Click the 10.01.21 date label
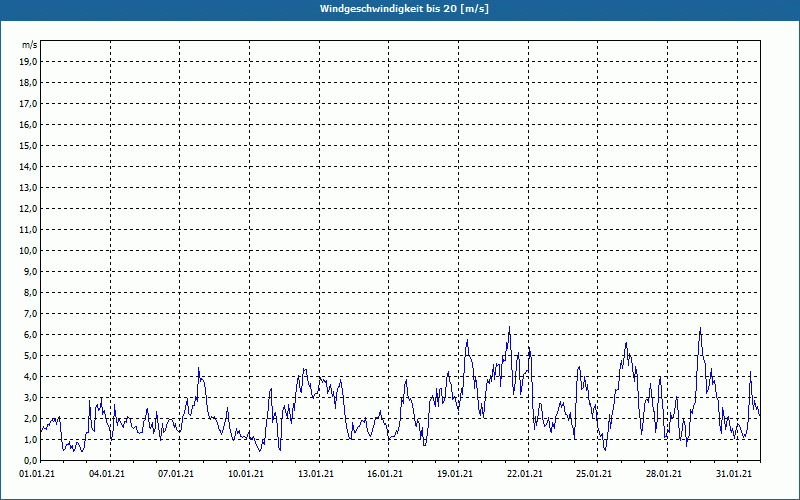 point(246,474)
